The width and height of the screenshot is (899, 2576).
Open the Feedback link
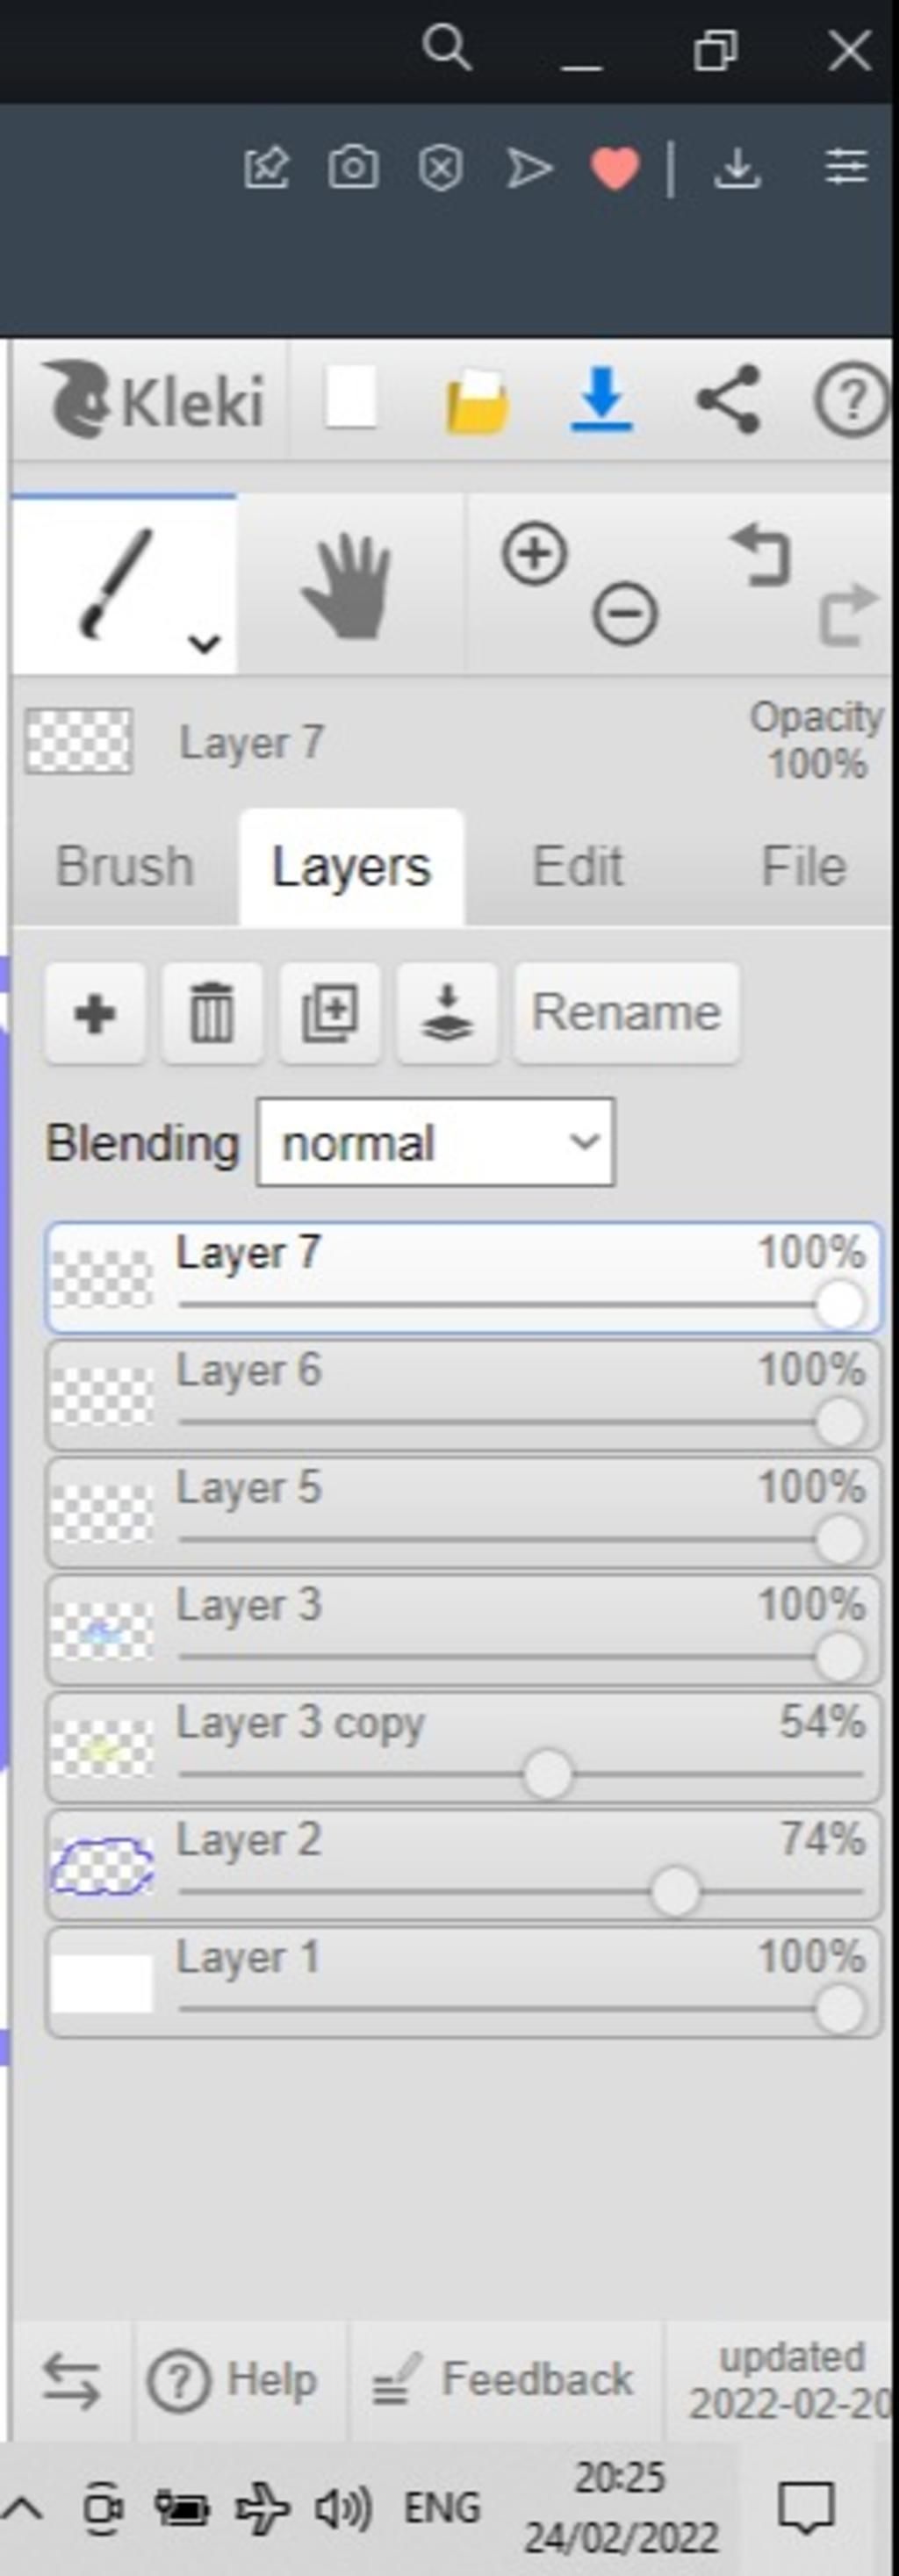click(x=503, y=2379)
